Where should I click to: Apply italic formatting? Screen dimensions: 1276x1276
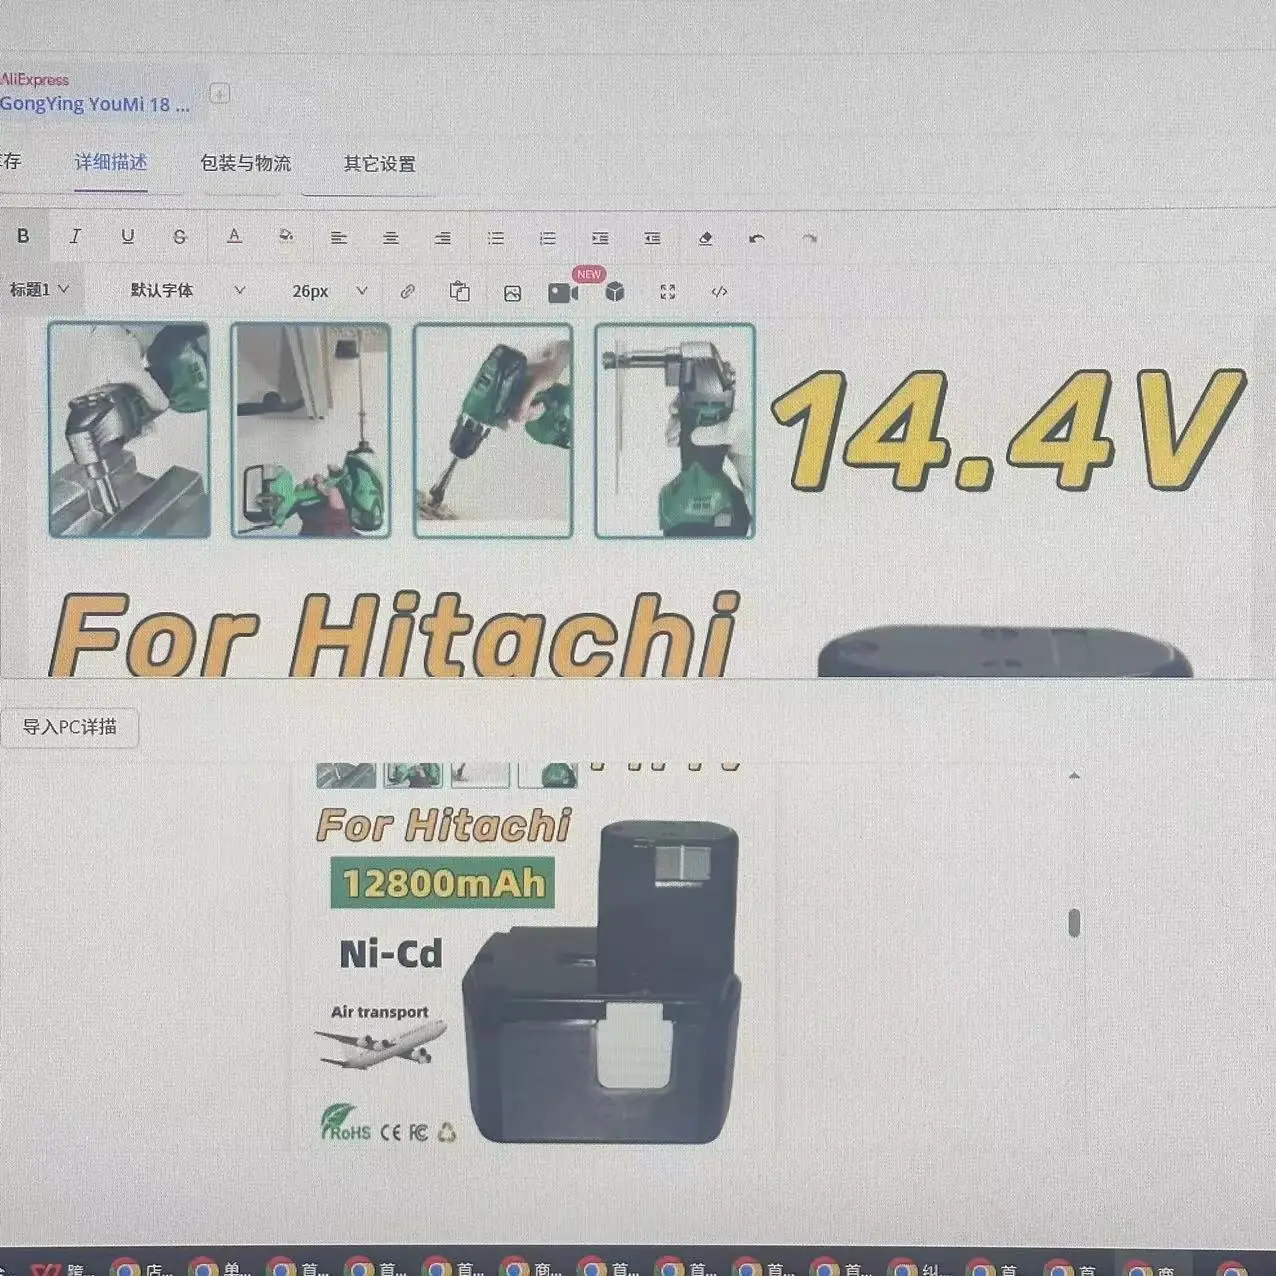75,237
